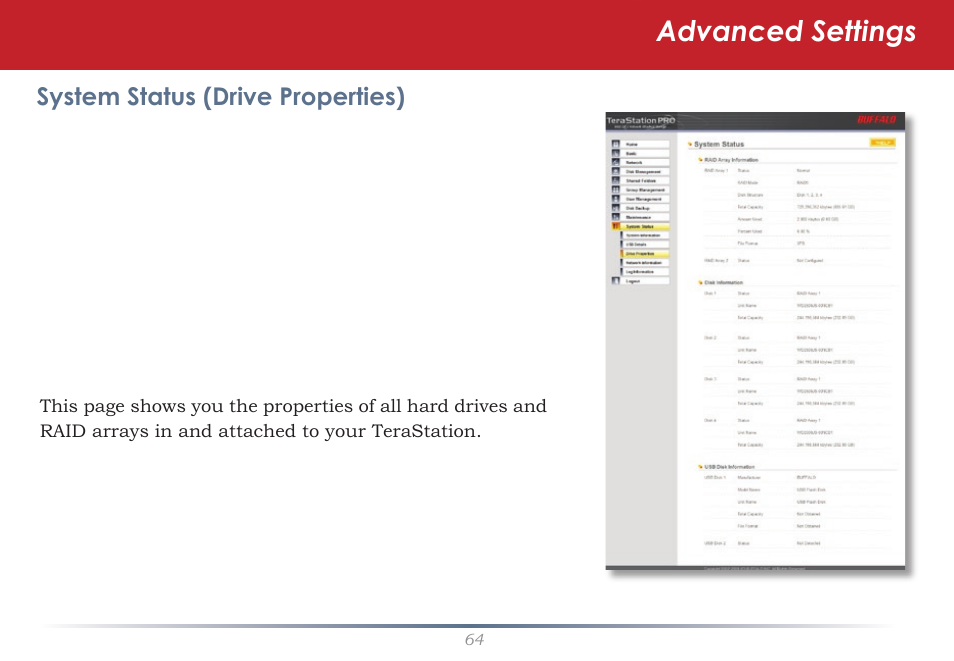Open the System Information submenu item
954x661 pixels.
tap(645, 236)
